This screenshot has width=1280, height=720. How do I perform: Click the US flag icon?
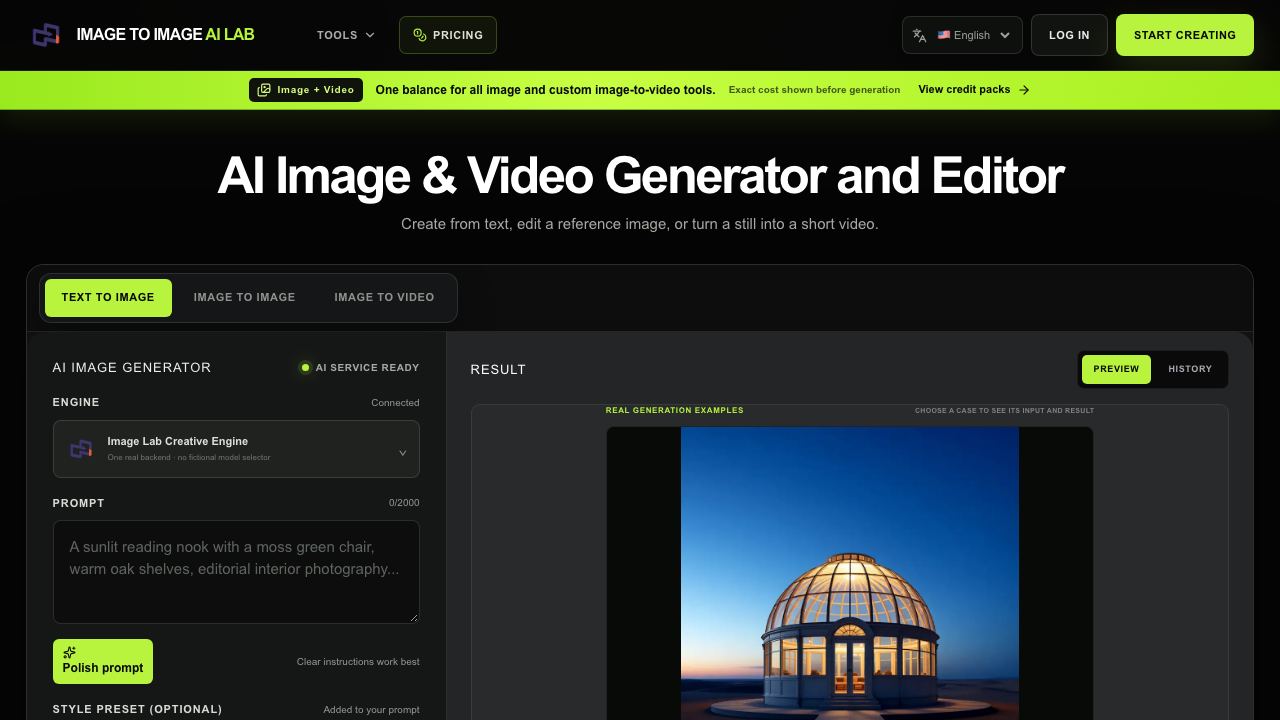tap(944, 35)
